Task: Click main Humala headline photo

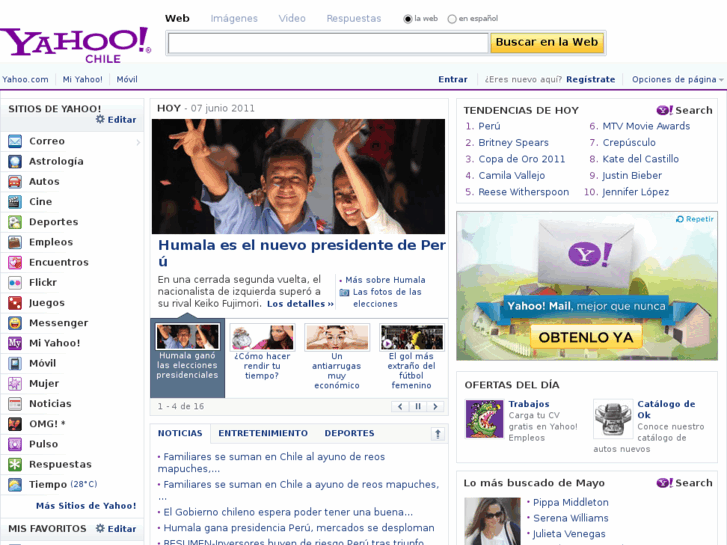Action: click(x=298, y=176)
